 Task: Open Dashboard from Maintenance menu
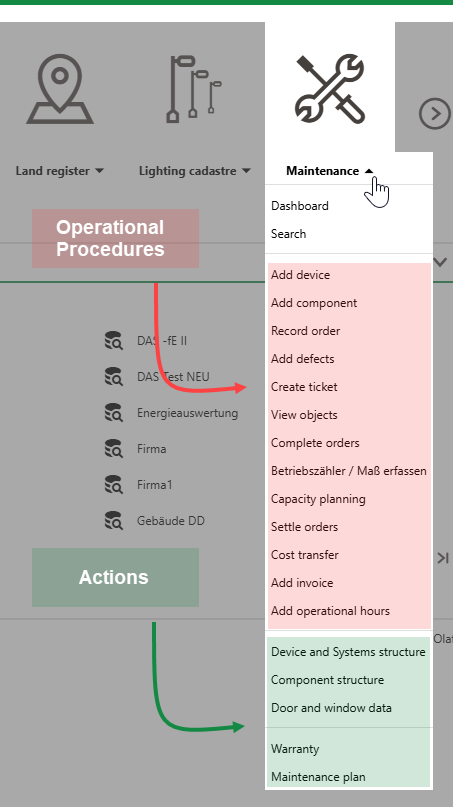300,206
